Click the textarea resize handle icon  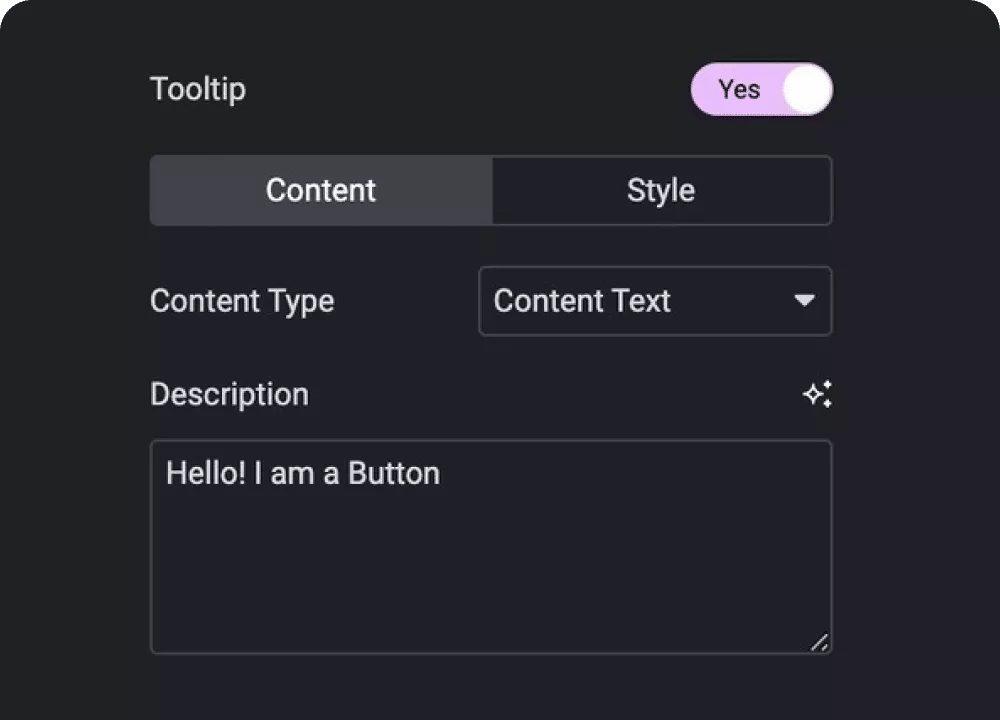point(820,642)
